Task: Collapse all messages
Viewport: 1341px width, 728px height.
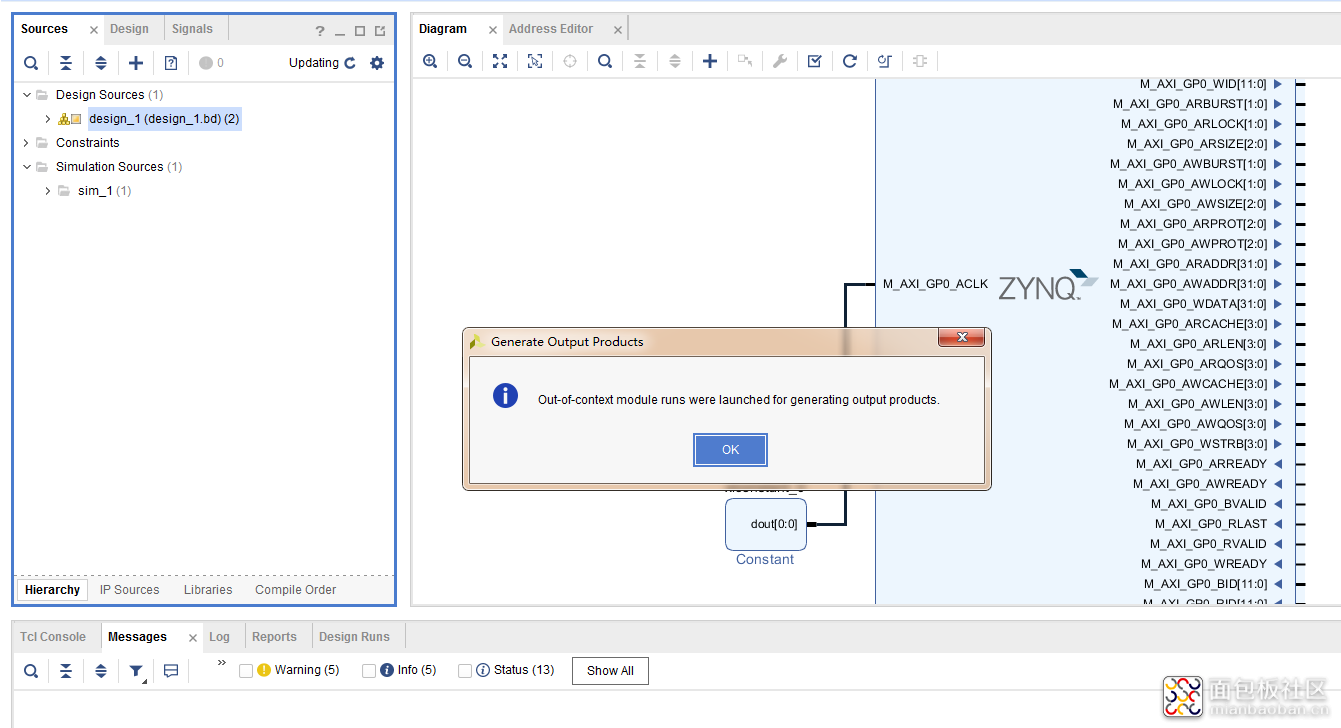Action: 66,671
